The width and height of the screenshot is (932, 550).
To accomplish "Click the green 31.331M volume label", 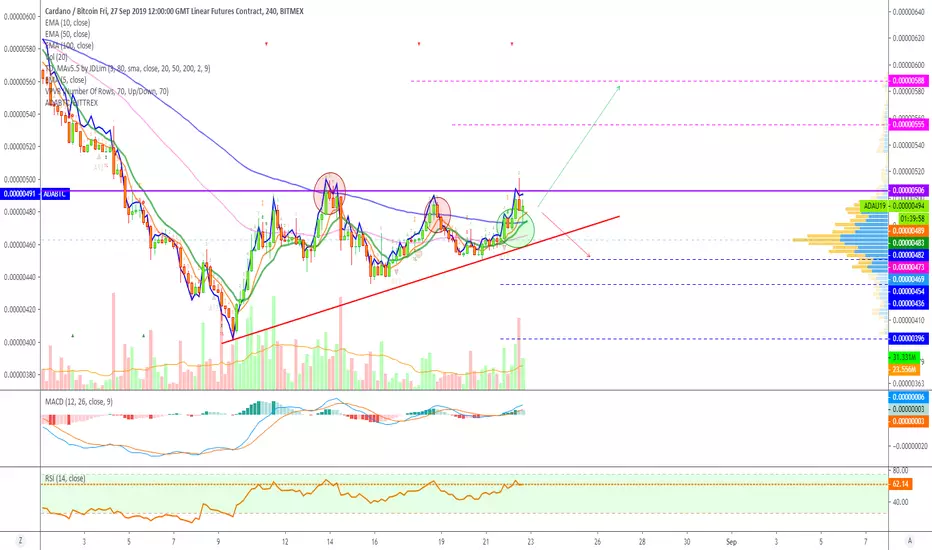I will click(x=904, y=357).
